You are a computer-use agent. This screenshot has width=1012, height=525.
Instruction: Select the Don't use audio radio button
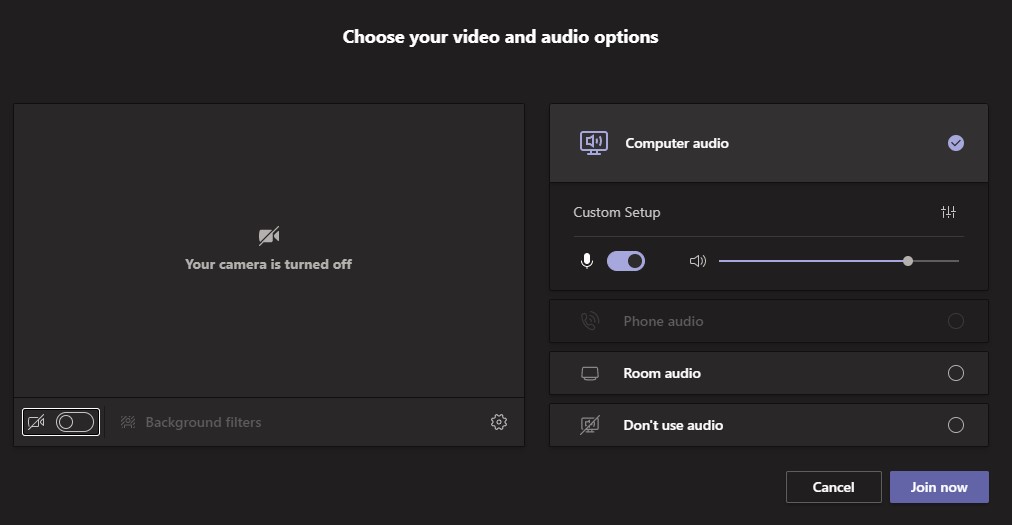(956, 425)
